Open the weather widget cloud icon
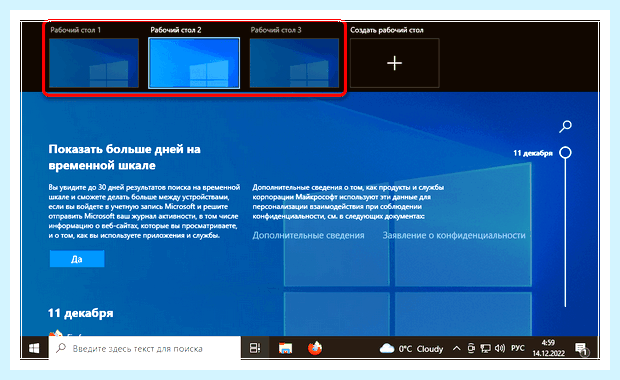 (387, 348)
